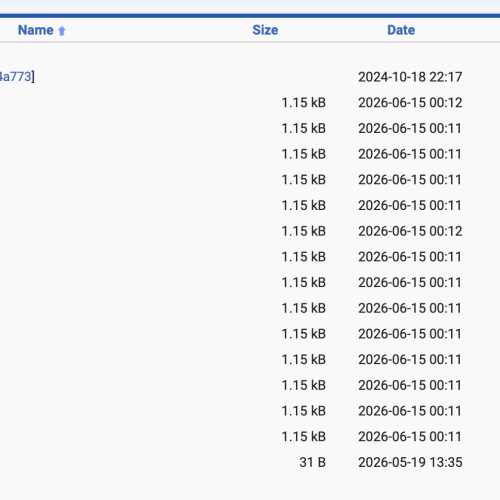500x500 pixels.
Task: Click the 2024-10-18 22:17 date entry
Action: pyautogui.click(x=410, y=77)
